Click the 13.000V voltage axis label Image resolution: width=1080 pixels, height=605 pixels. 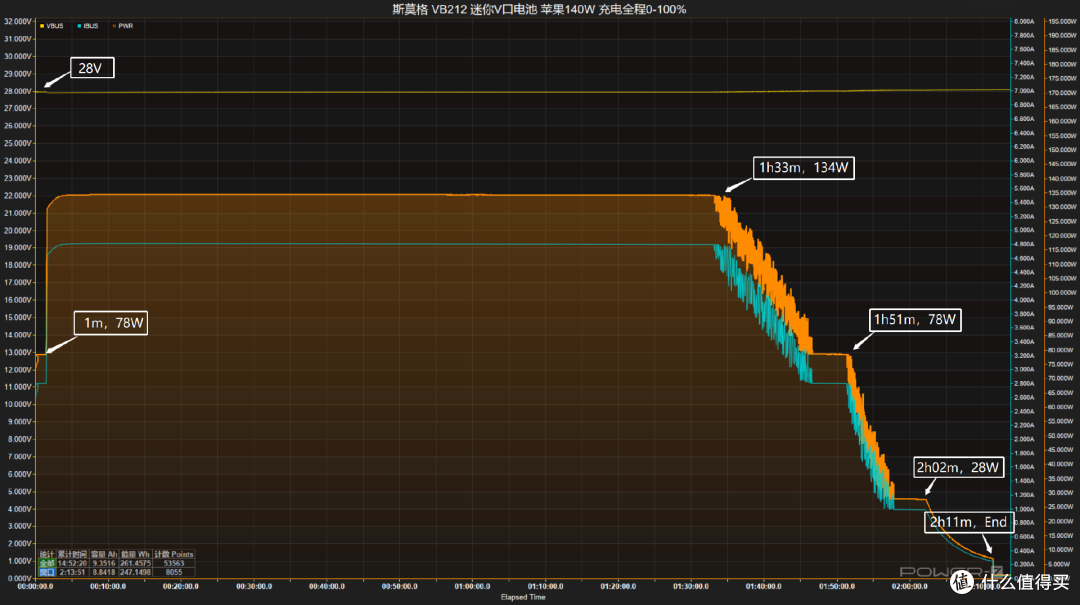coord(18,352)
